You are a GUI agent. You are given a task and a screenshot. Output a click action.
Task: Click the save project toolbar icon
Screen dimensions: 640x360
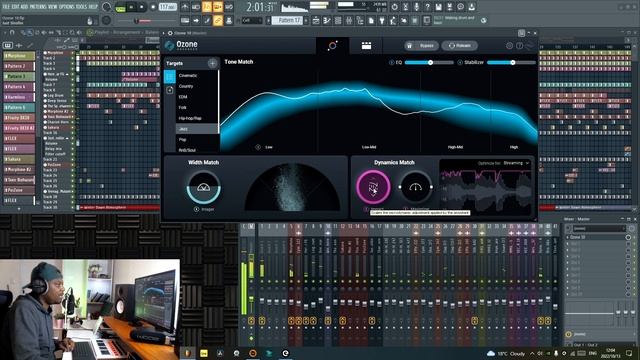coord(438,7)
